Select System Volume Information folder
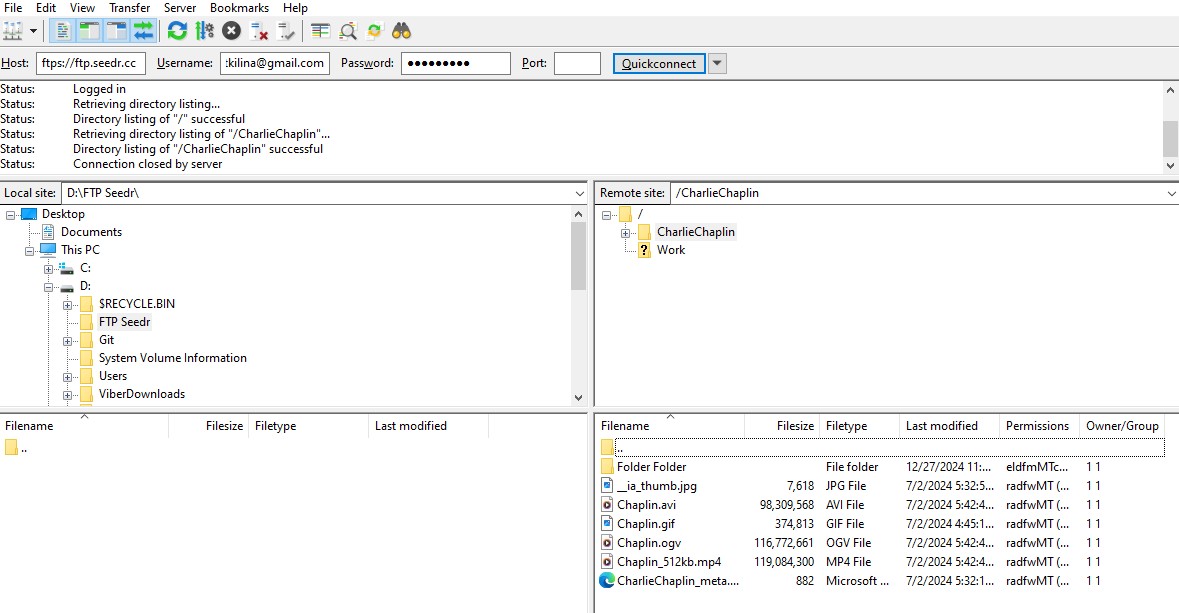 click(172, 358)
